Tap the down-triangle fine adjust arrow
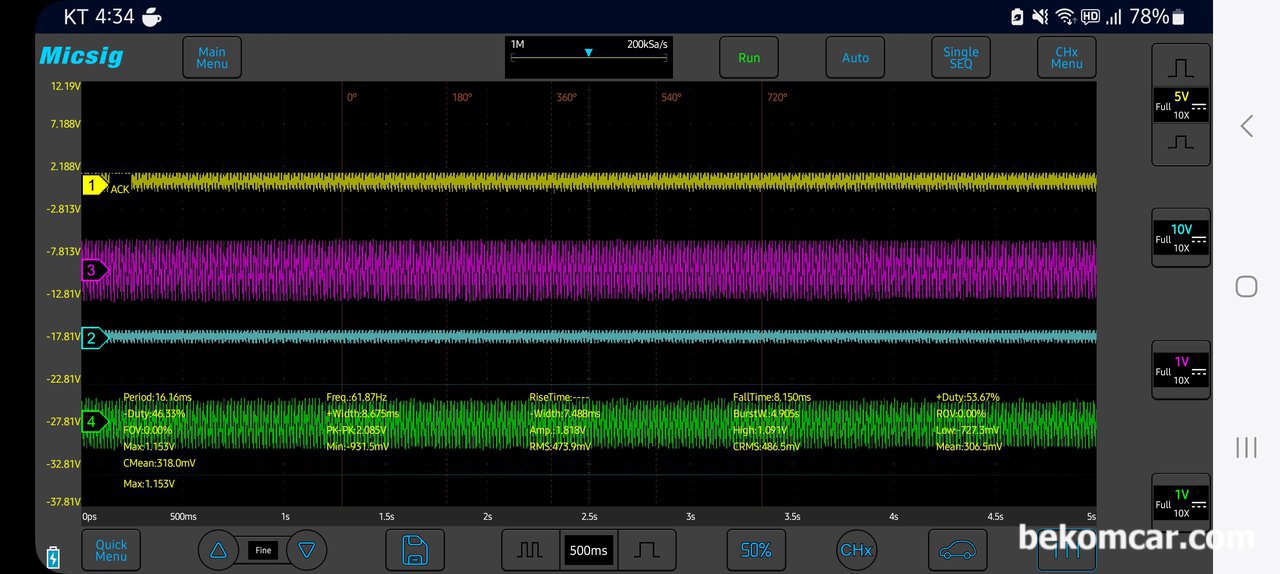The width and height of the screenshot is (1280, 574). click(x=307, y=550)
